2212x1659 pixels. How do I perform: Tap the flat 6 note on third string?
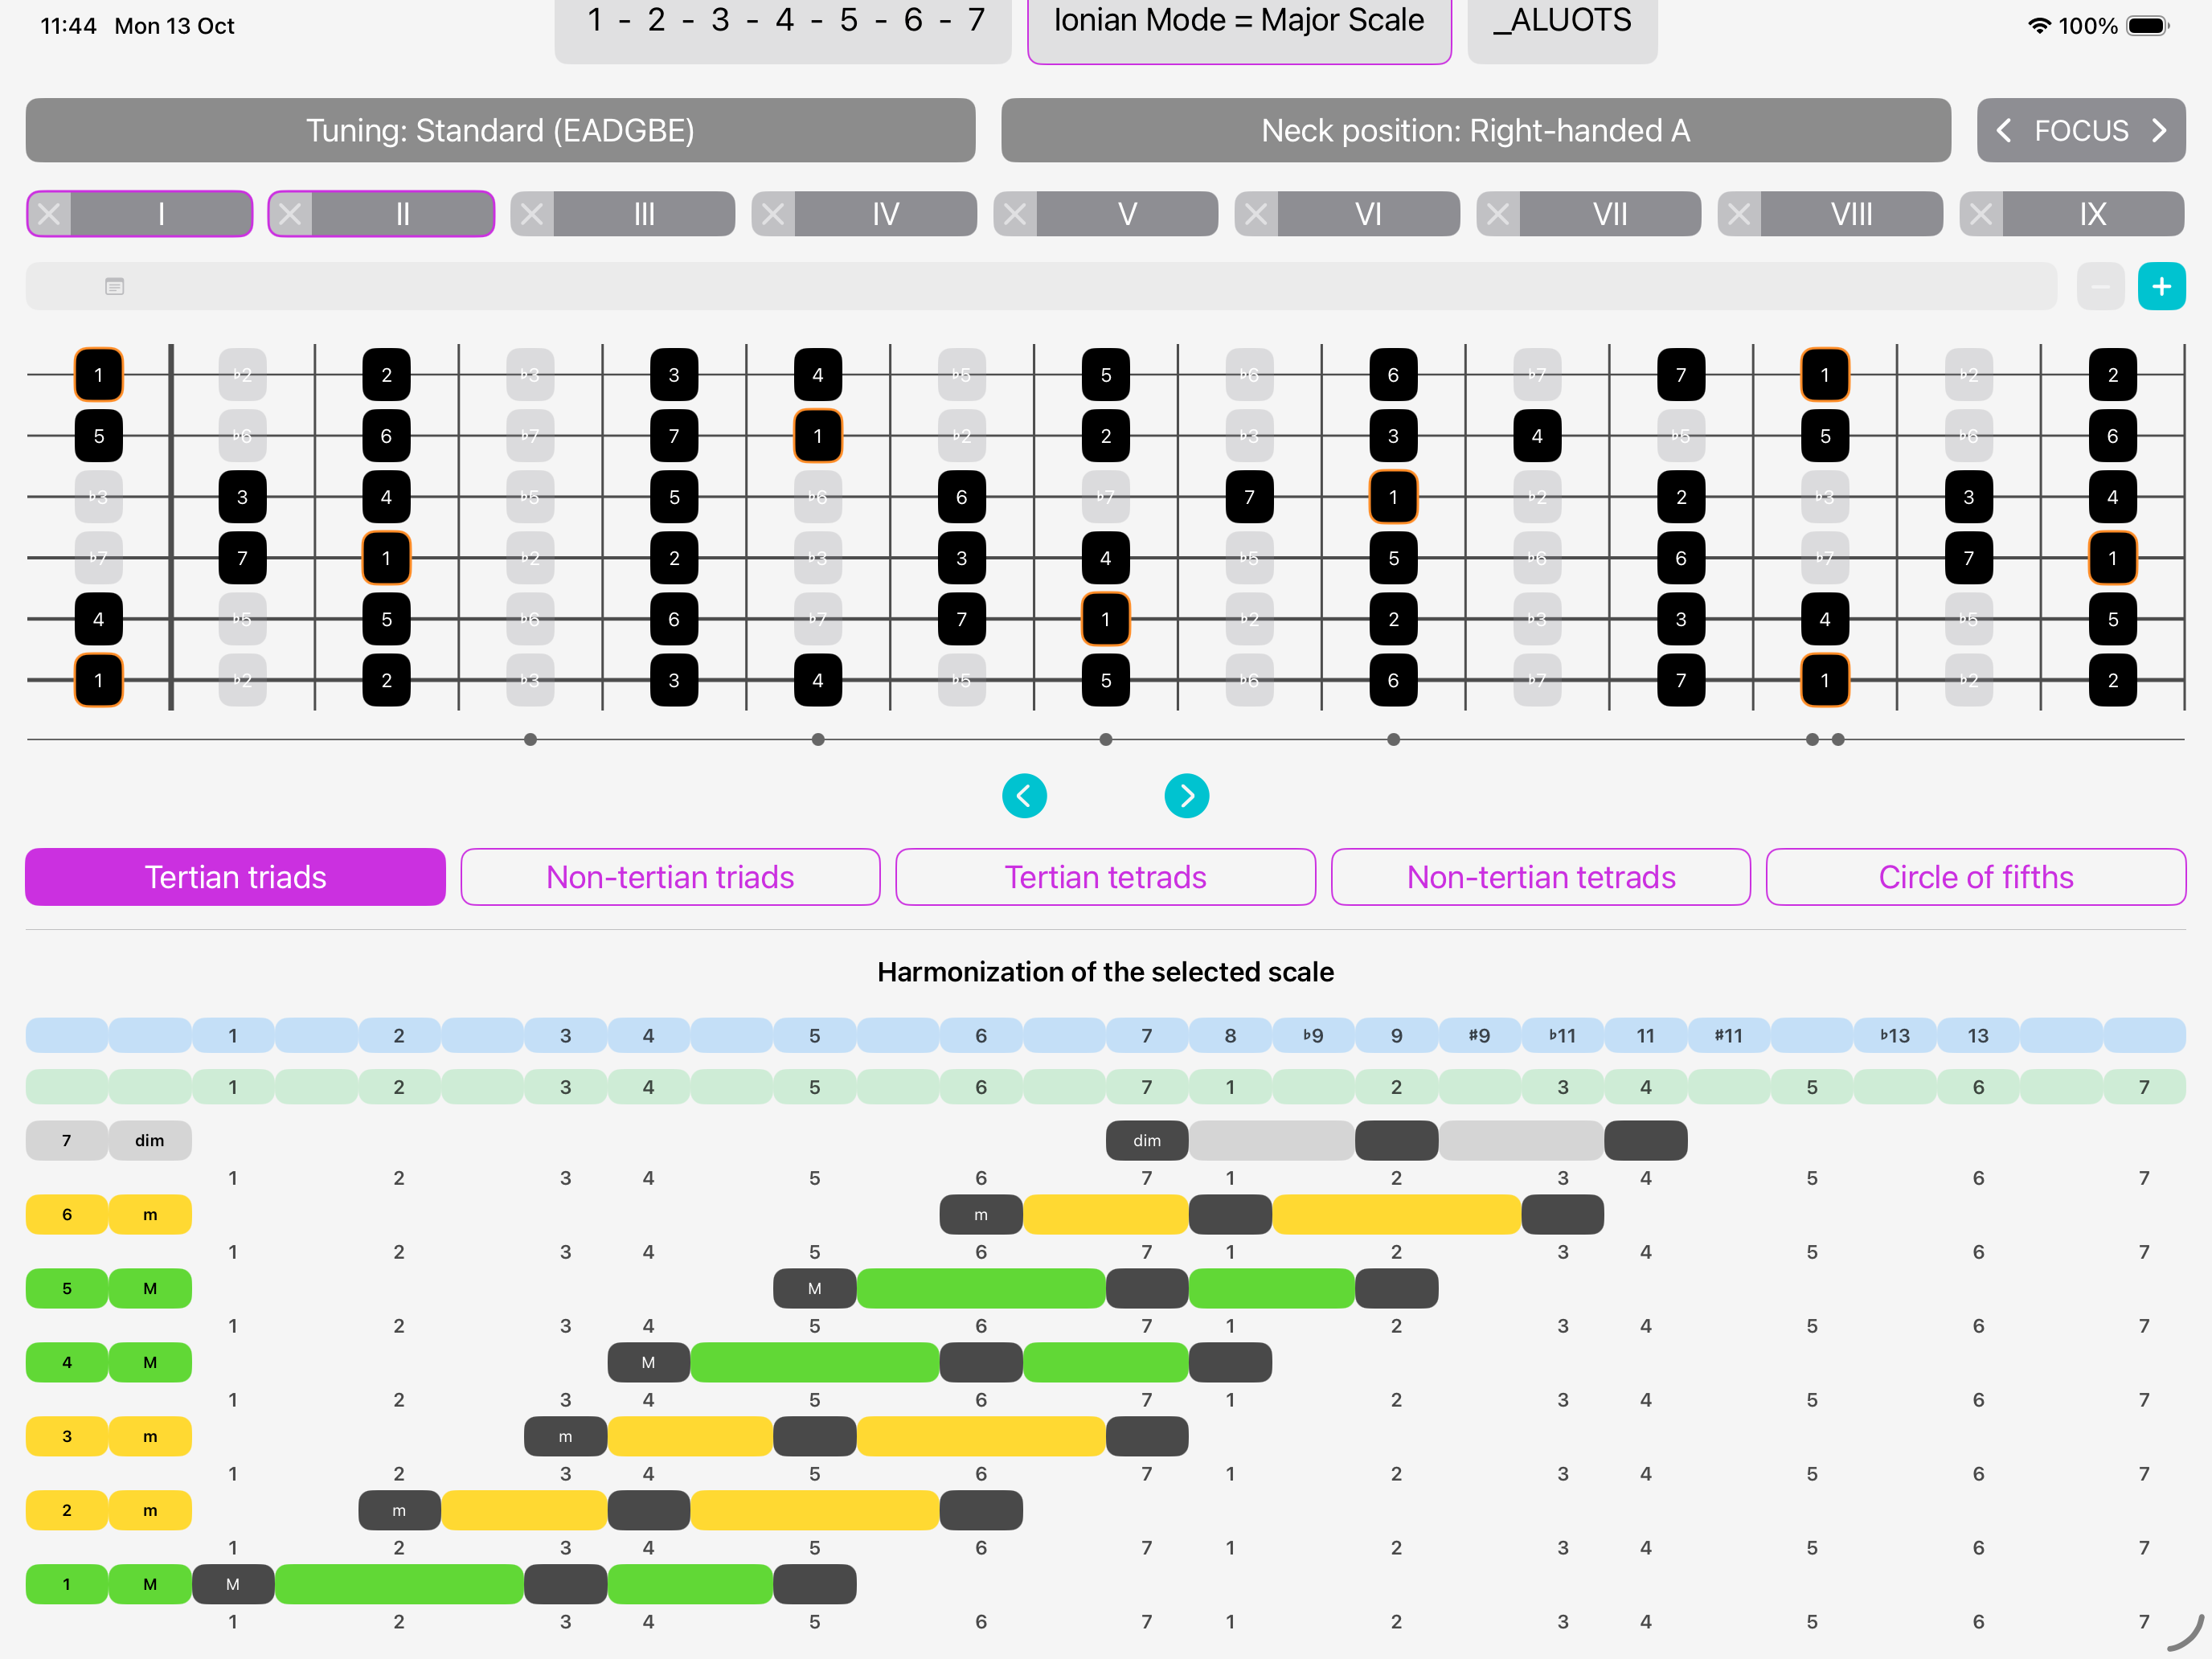click(817, 497)
